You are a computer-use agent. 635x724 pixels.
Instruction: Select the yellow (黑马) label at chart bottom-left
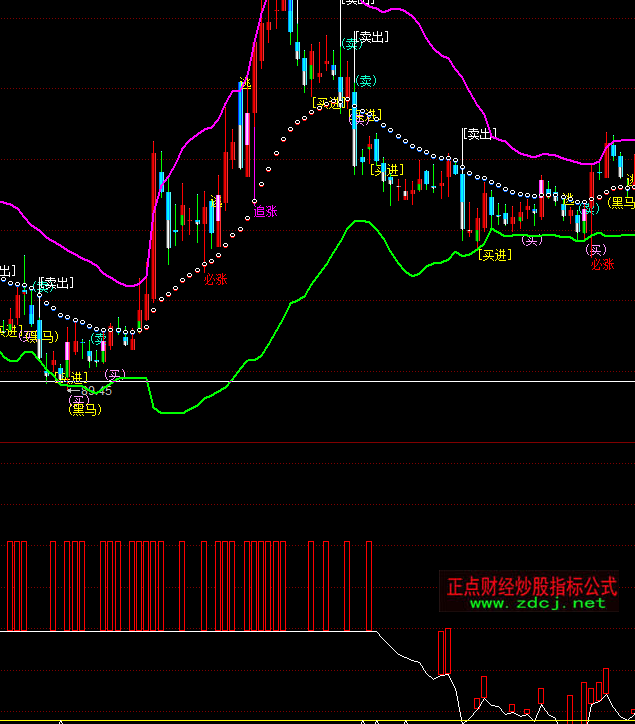[x=84, y=409]
